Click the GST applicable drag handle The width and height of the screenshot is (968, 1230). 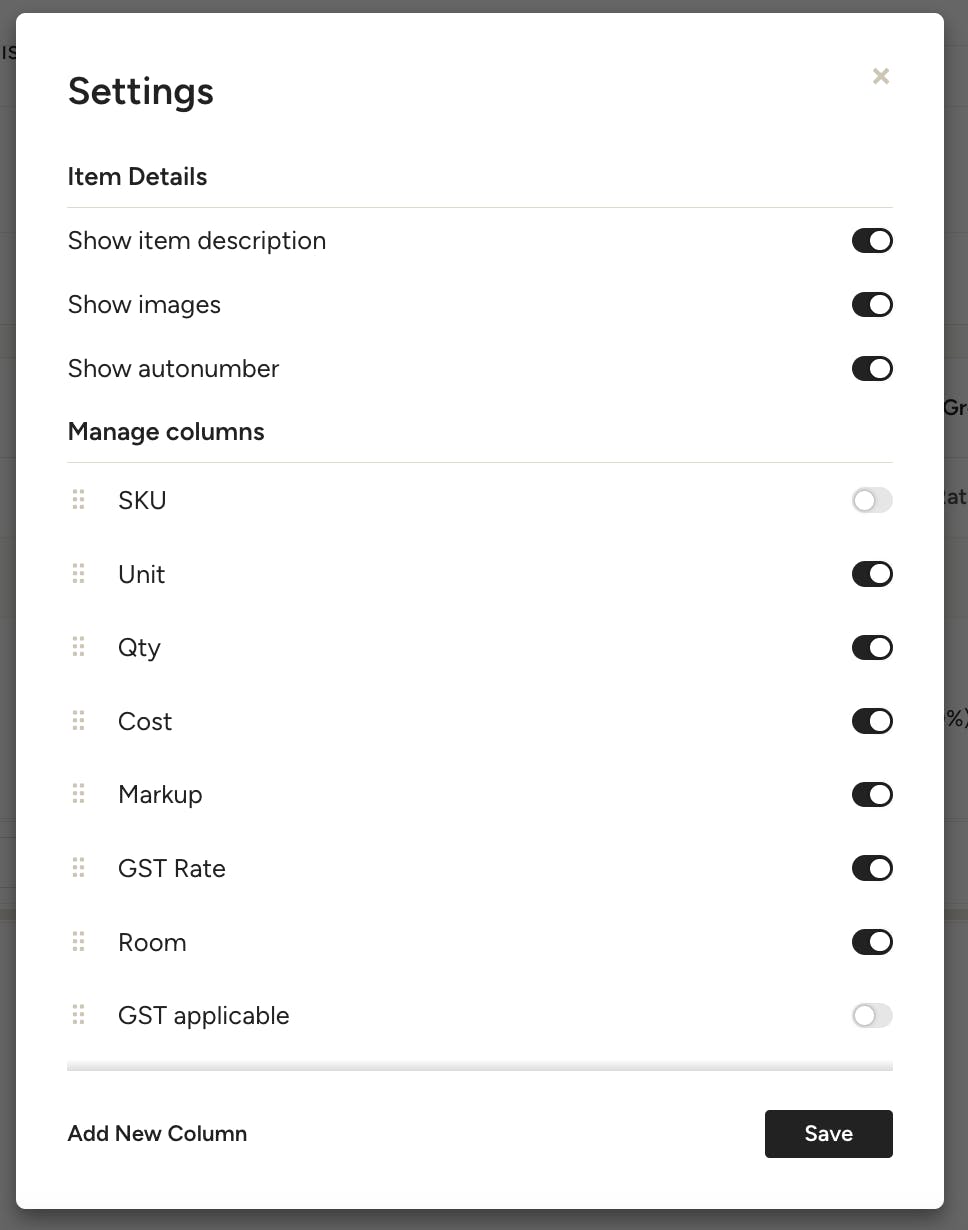coord(79,1015)
